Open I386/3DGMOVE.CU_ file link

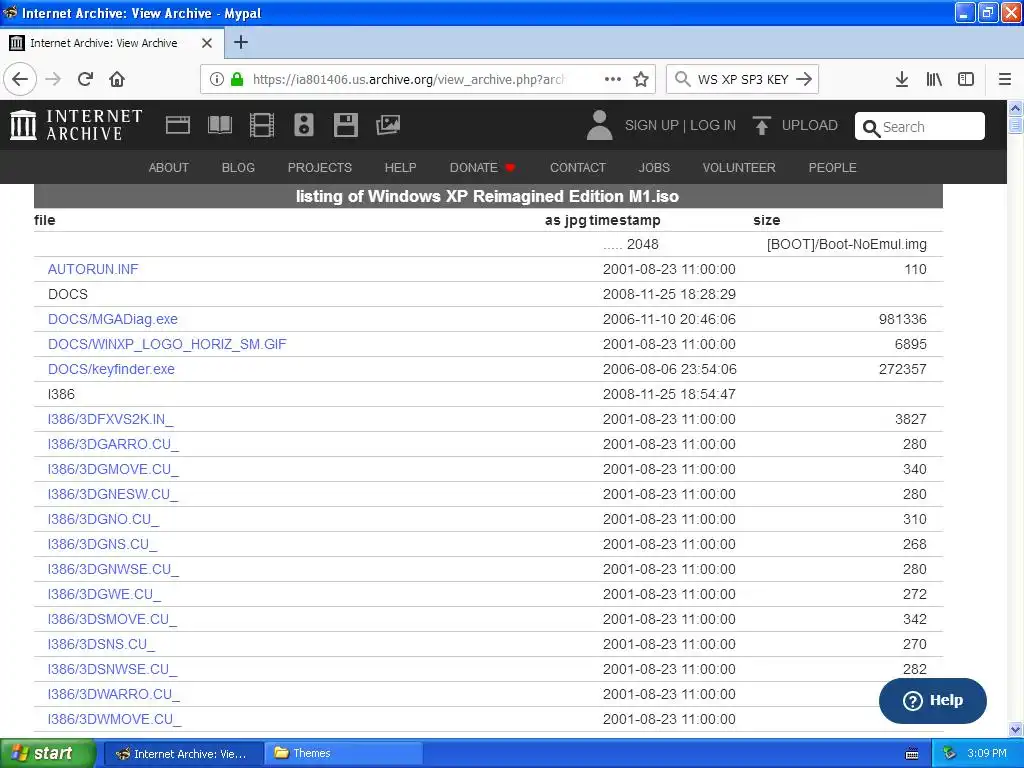[113, 469]
